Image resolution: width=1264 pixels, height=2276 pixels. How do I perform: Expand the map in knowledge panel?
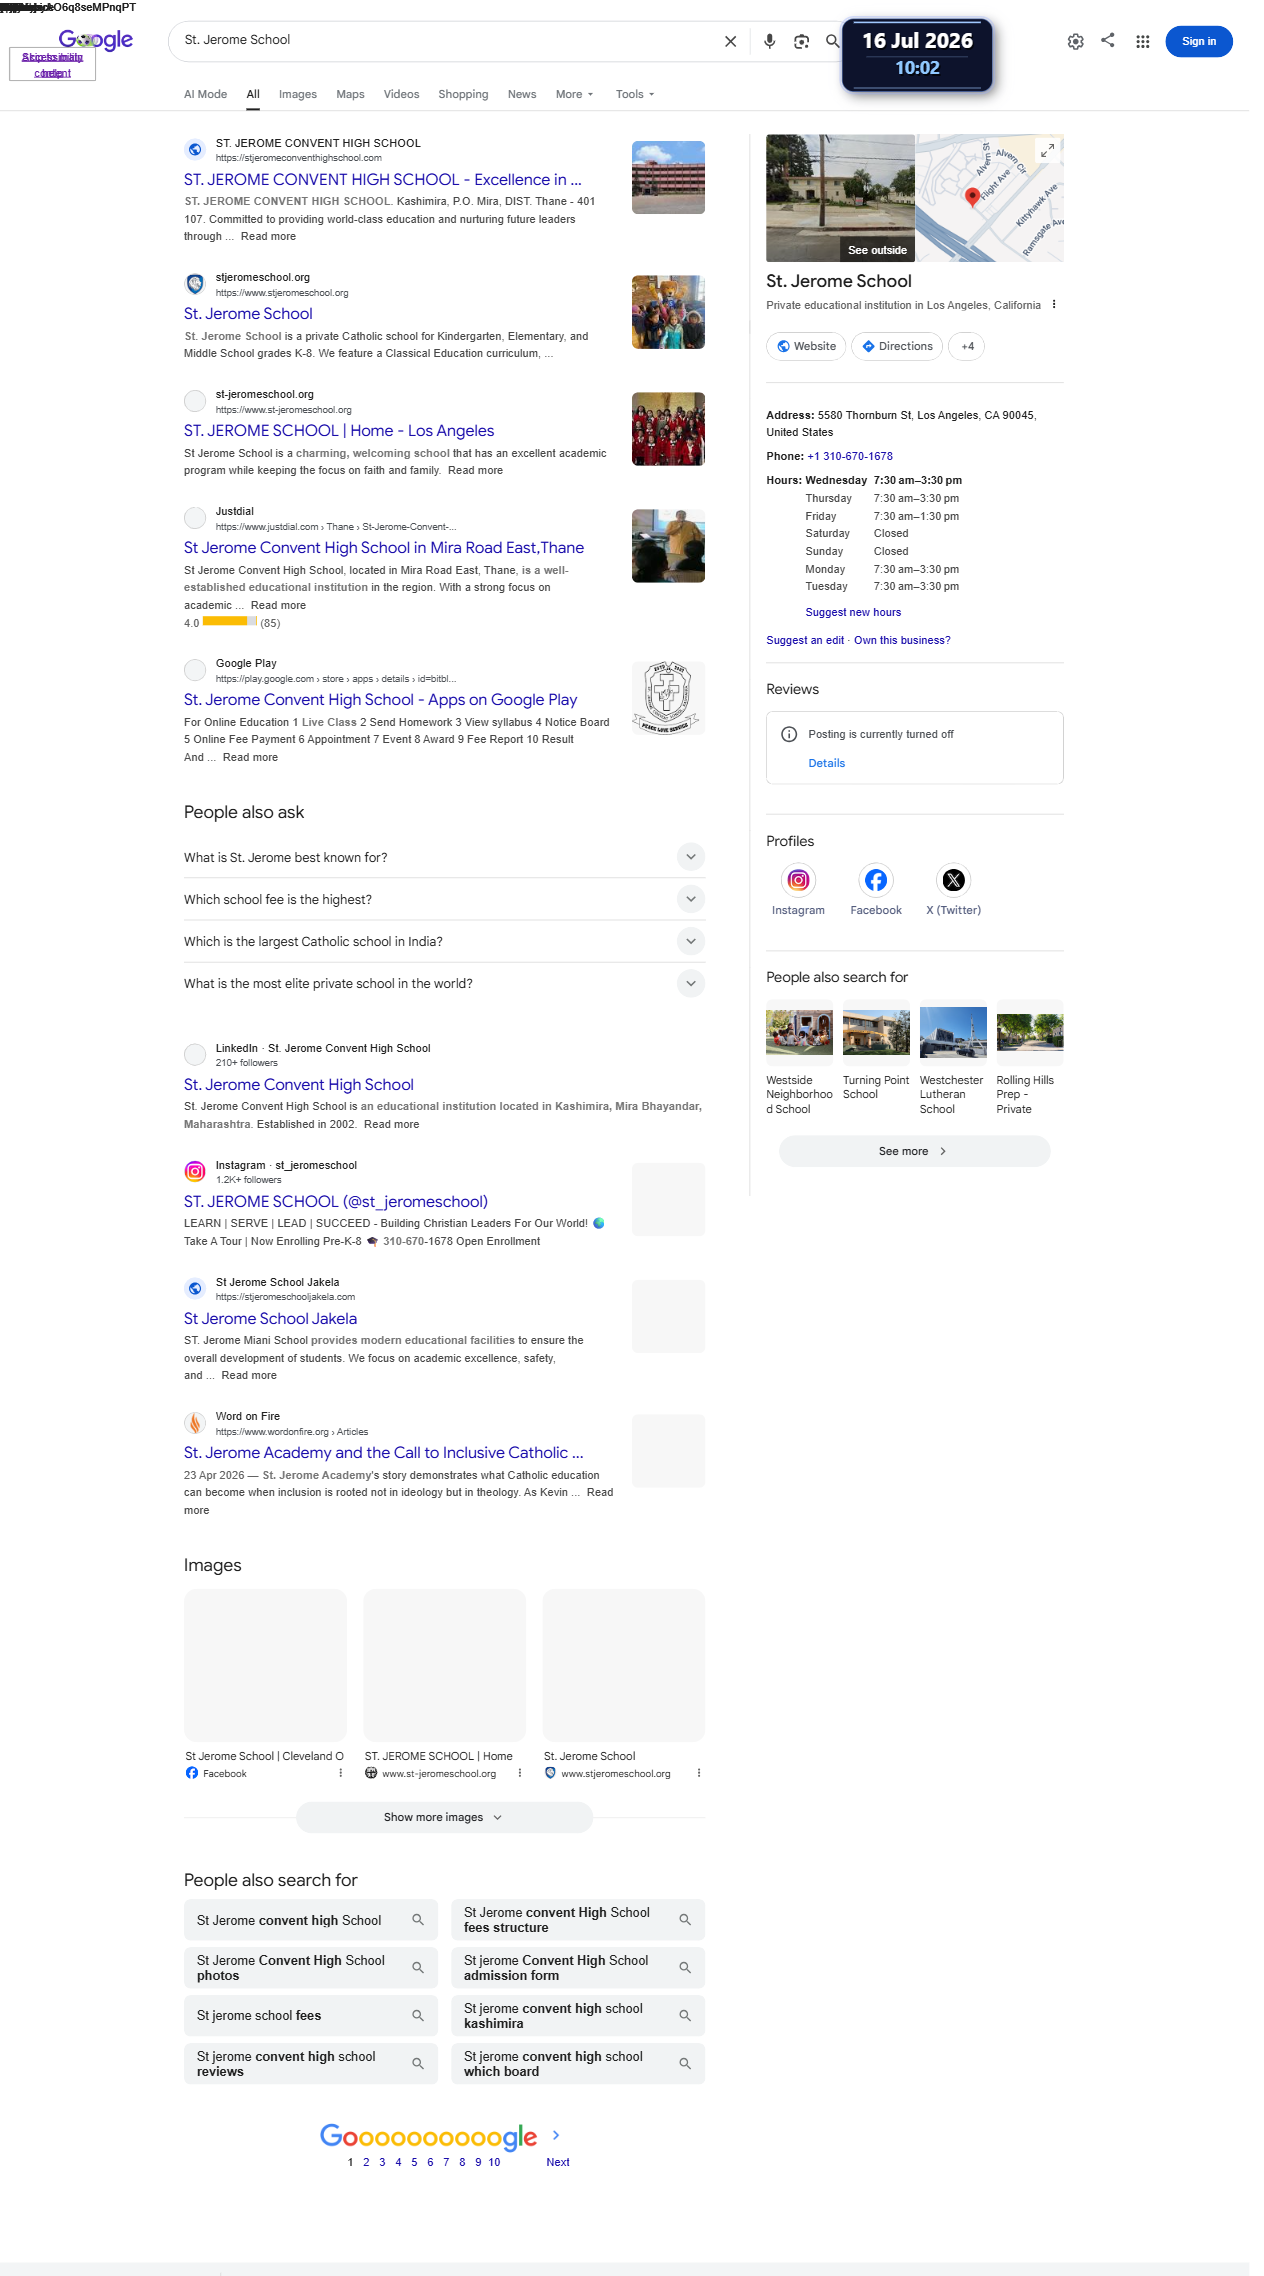1047,150
